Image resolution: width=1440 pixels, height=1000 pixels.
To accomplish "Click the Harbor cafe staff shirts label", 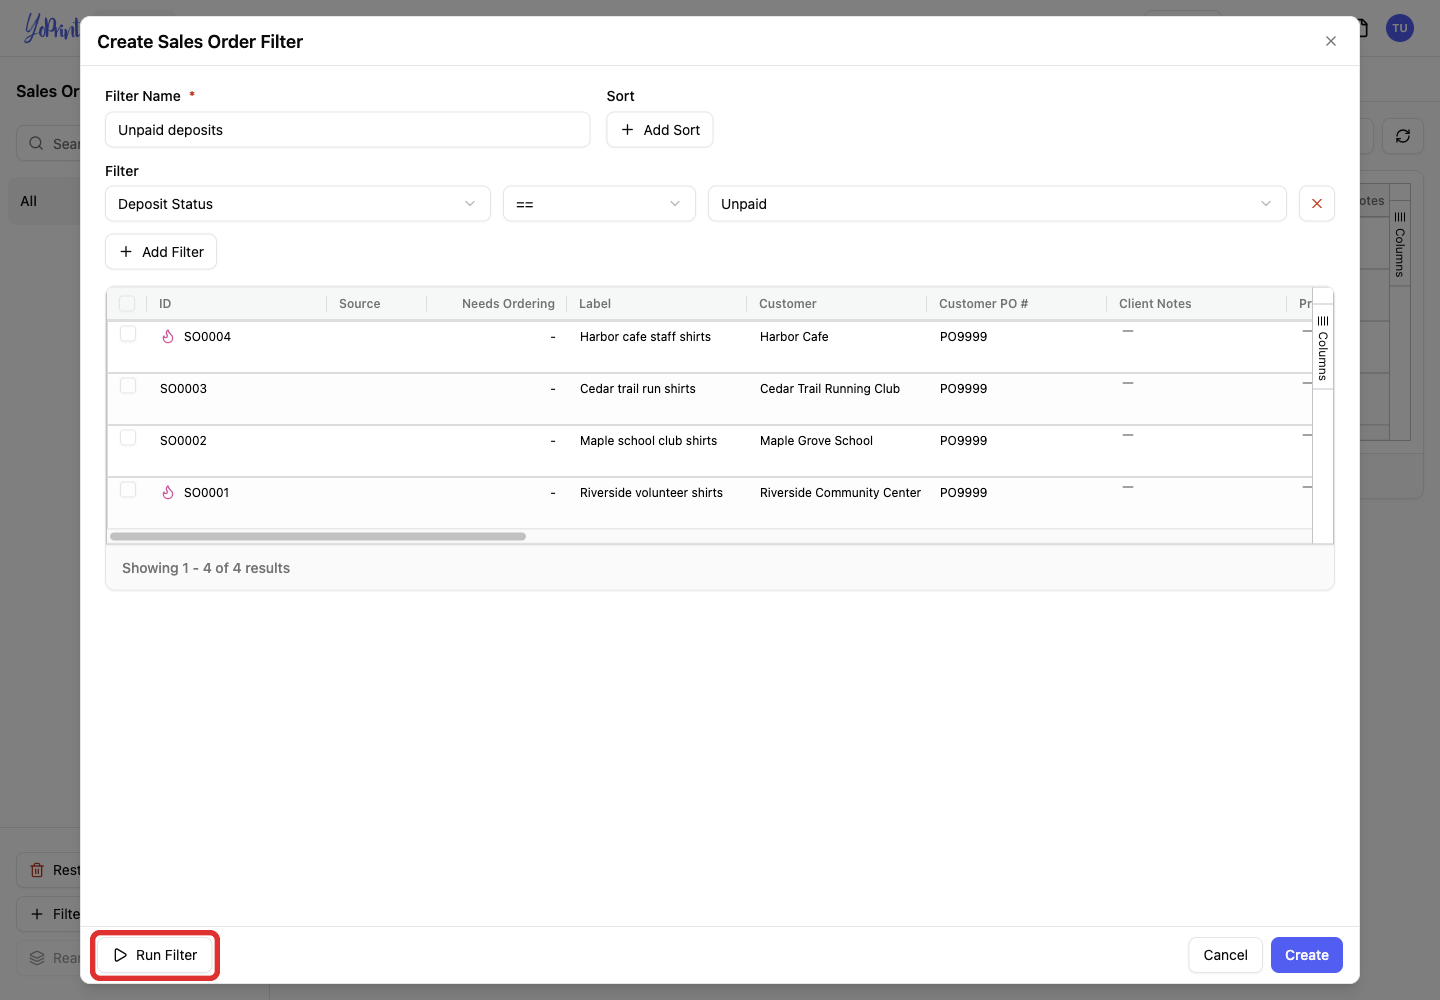I will [x=645, y=337].
